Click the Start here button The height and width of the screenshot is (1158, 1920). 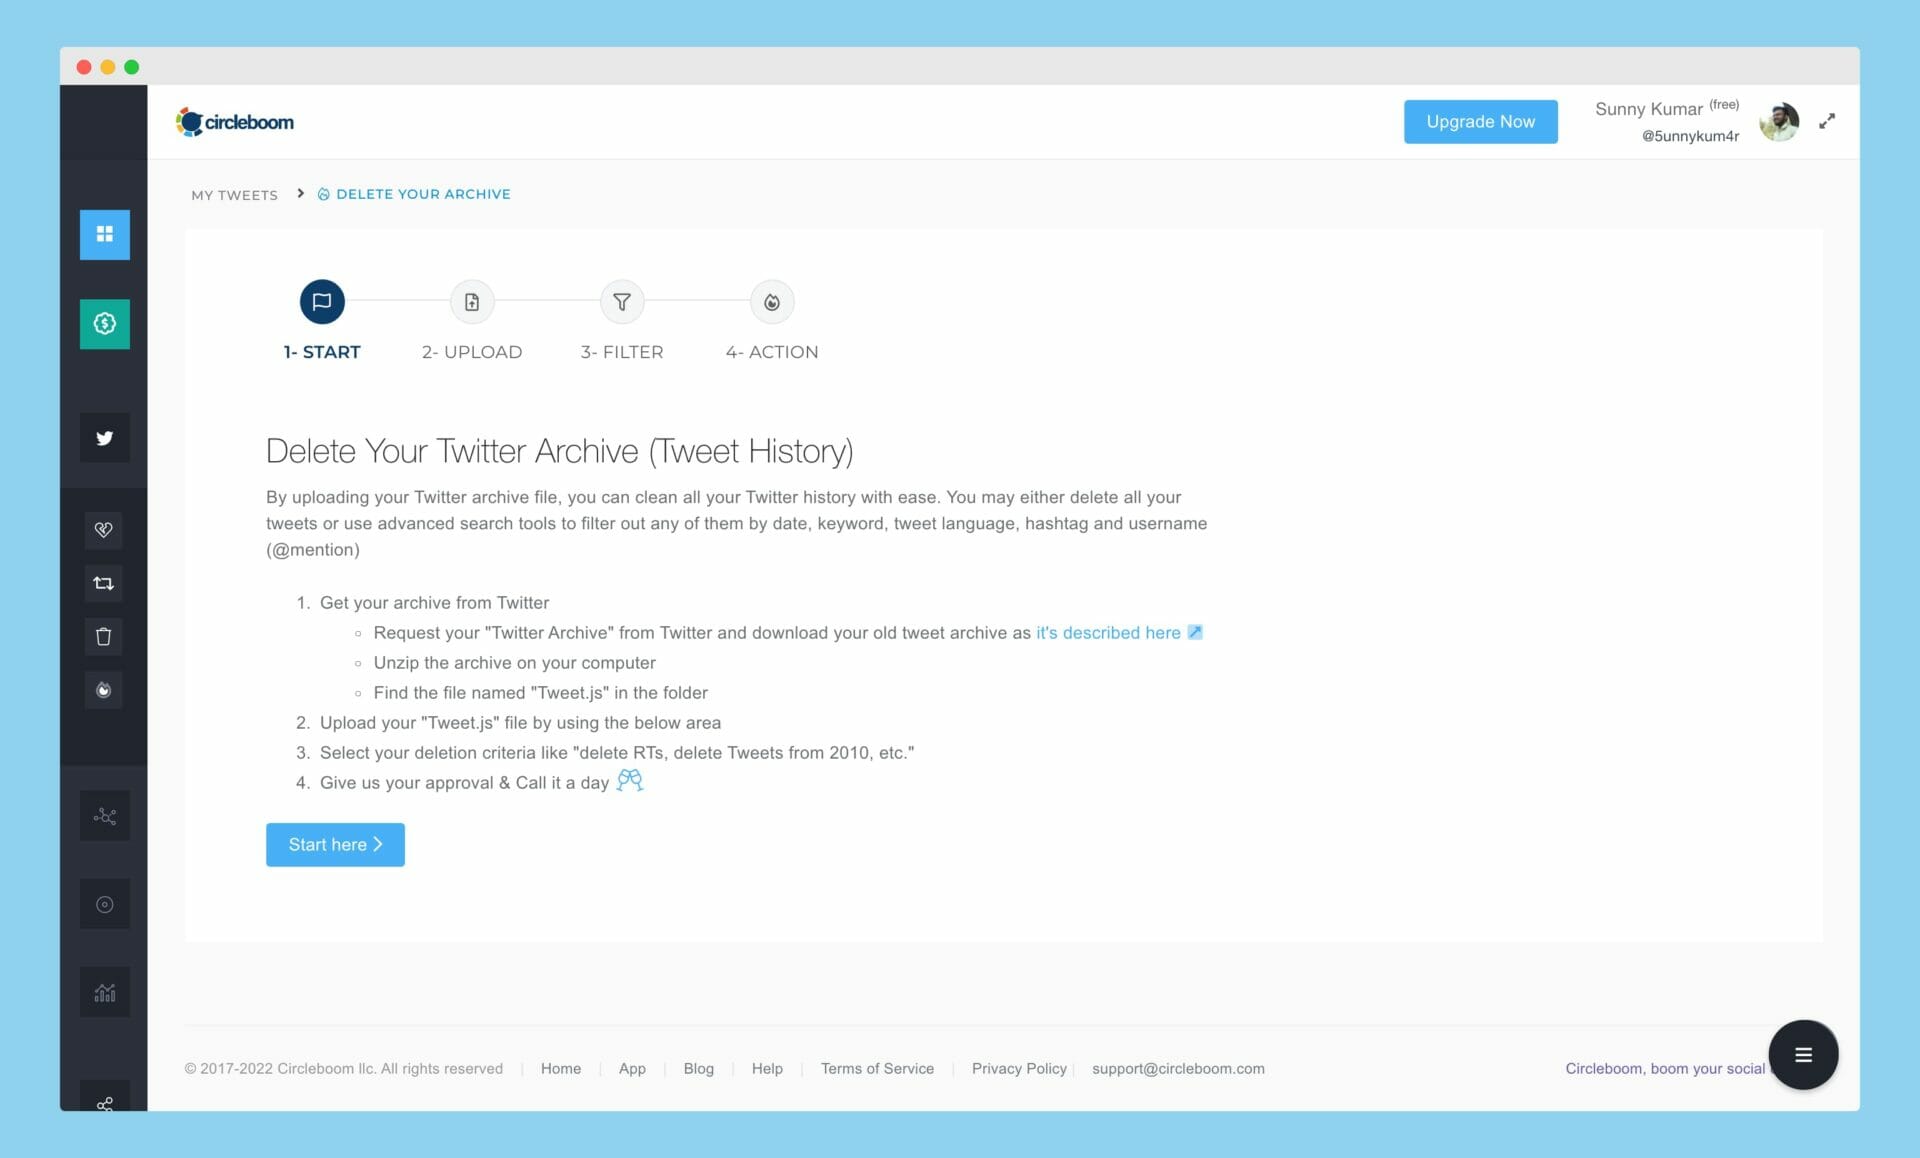click(335, 844)
